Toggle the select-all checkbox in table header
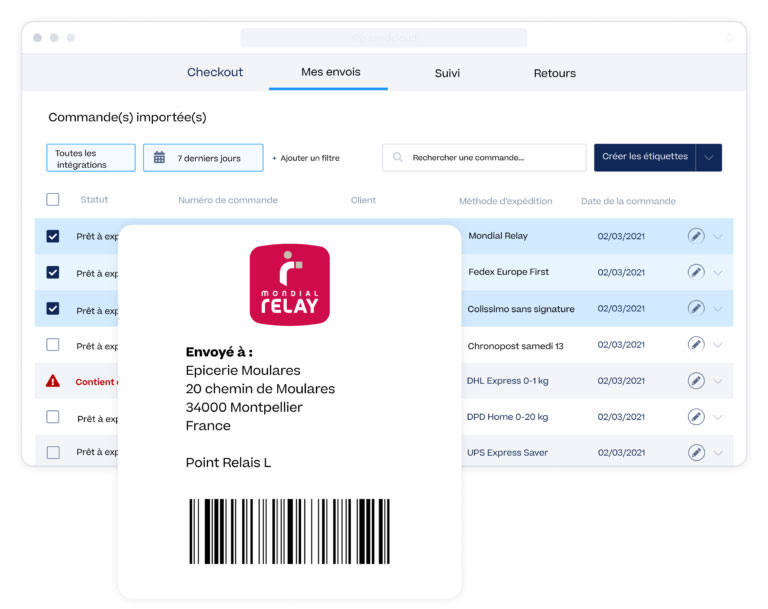 pyautogui.click(x=53, y=199)
